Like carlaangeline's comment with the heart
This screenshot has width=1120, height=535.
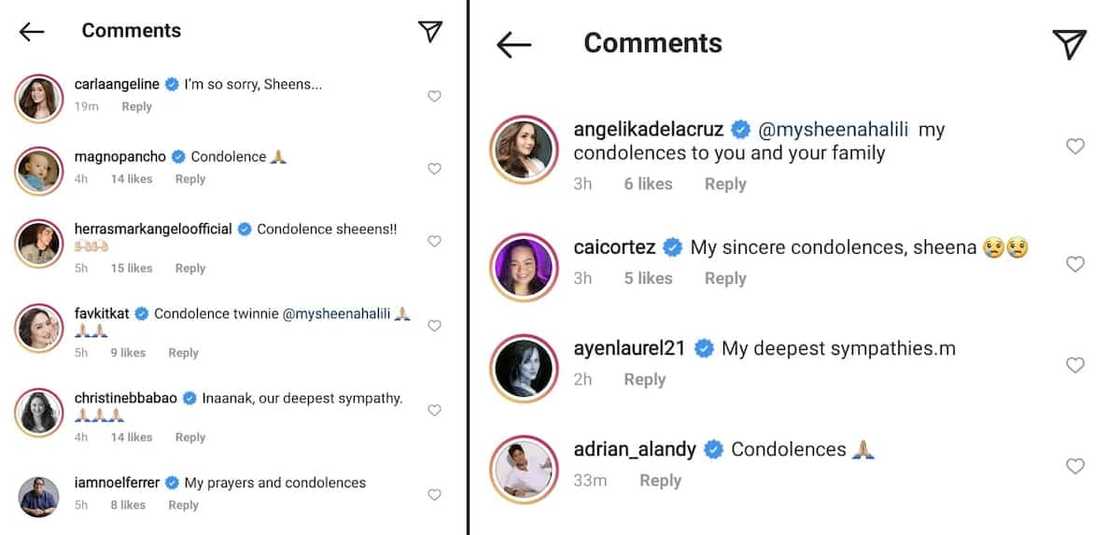click(434, 96)
